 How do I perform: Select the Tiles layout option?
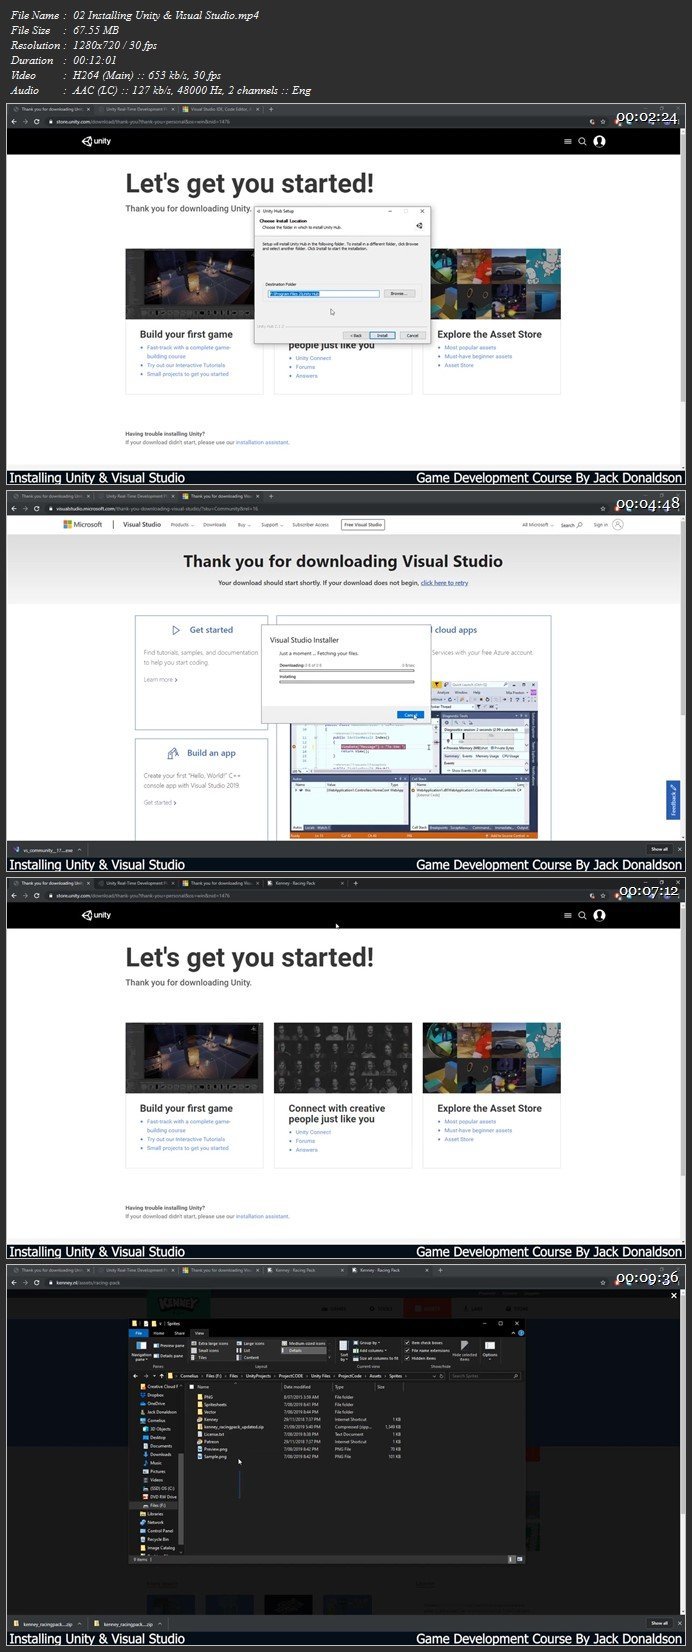[201, 1357]
